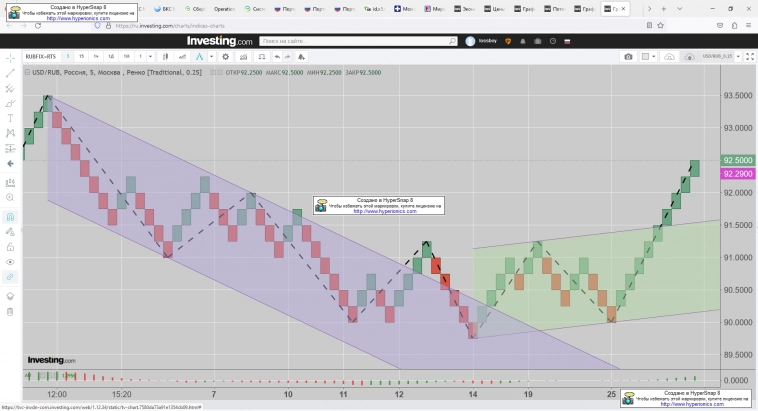Toggle stay in drawing mode
Screen dimensions: 758x411
10,232
